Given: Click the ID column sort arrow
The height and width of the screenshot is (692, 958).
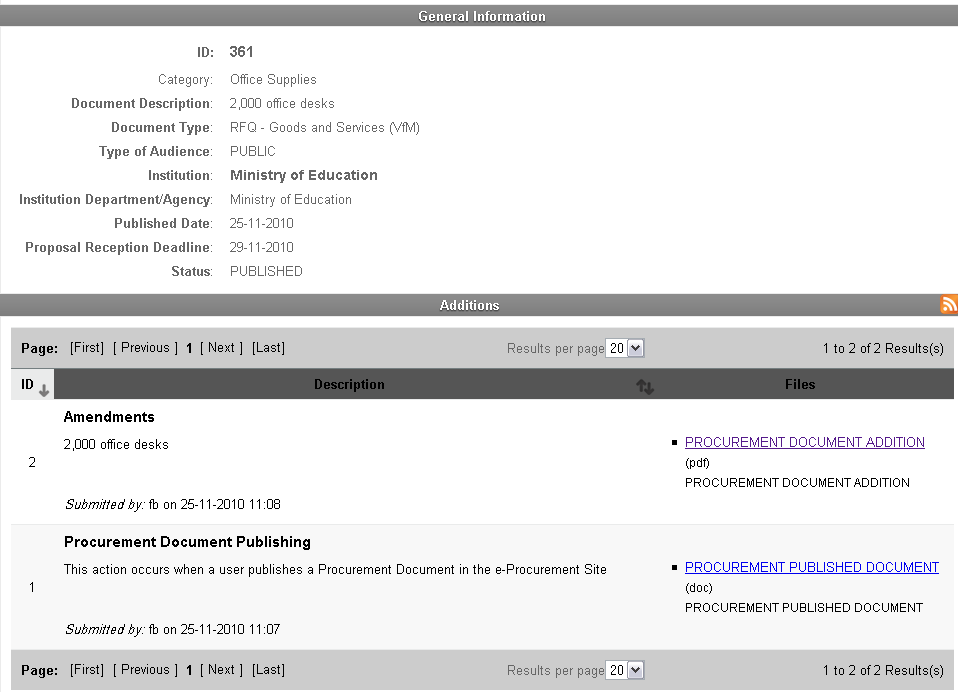Looking at the screenshot, I should [44, 388].
